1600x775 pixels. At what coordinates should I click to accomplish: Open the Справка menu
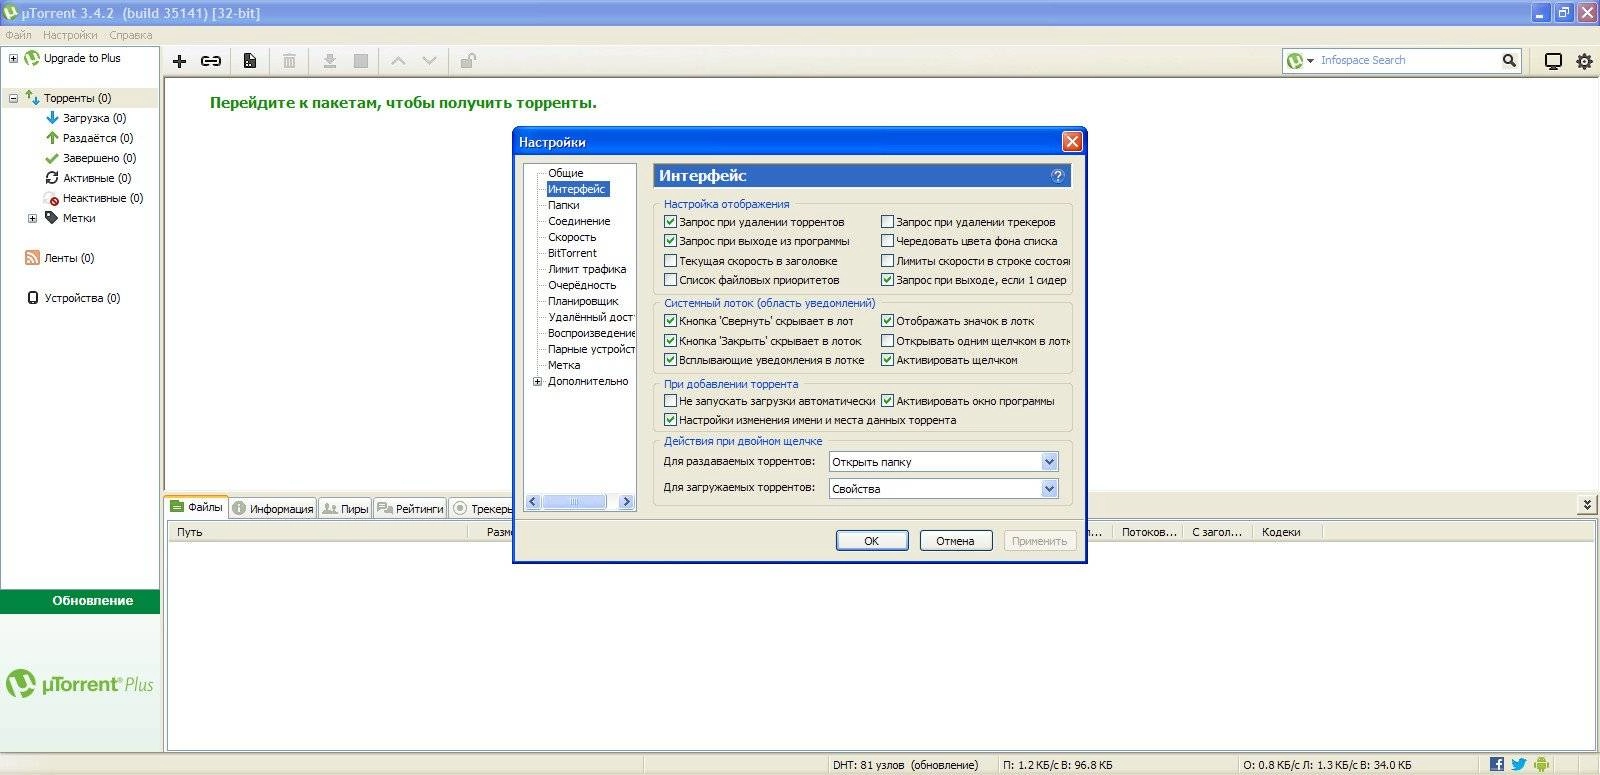131,35
